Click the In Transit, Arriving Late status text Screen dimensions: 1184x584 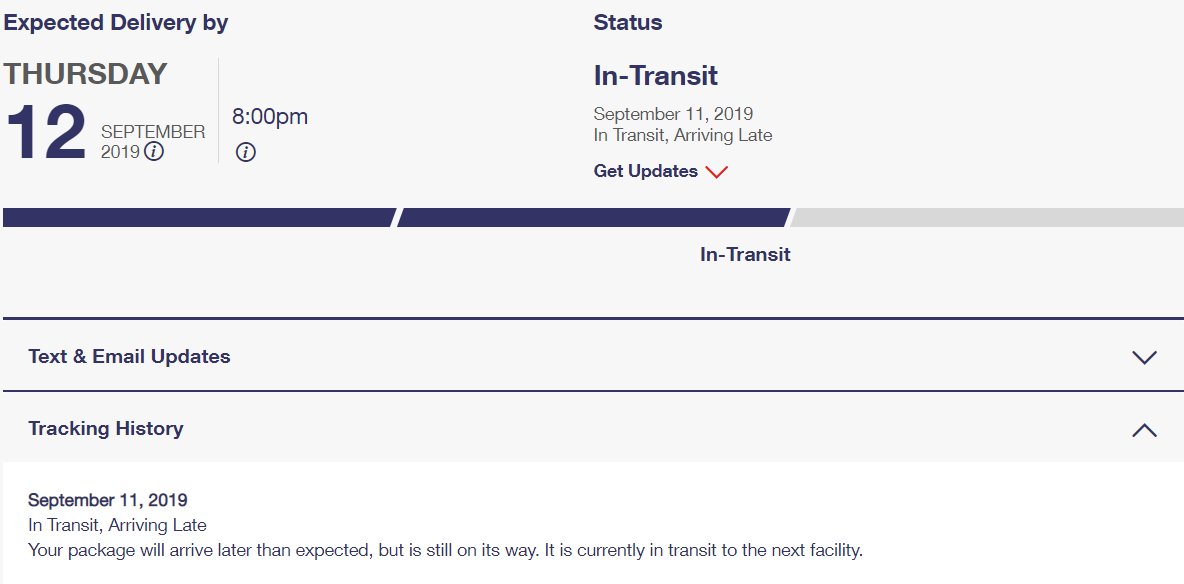[x=683, y=135]
